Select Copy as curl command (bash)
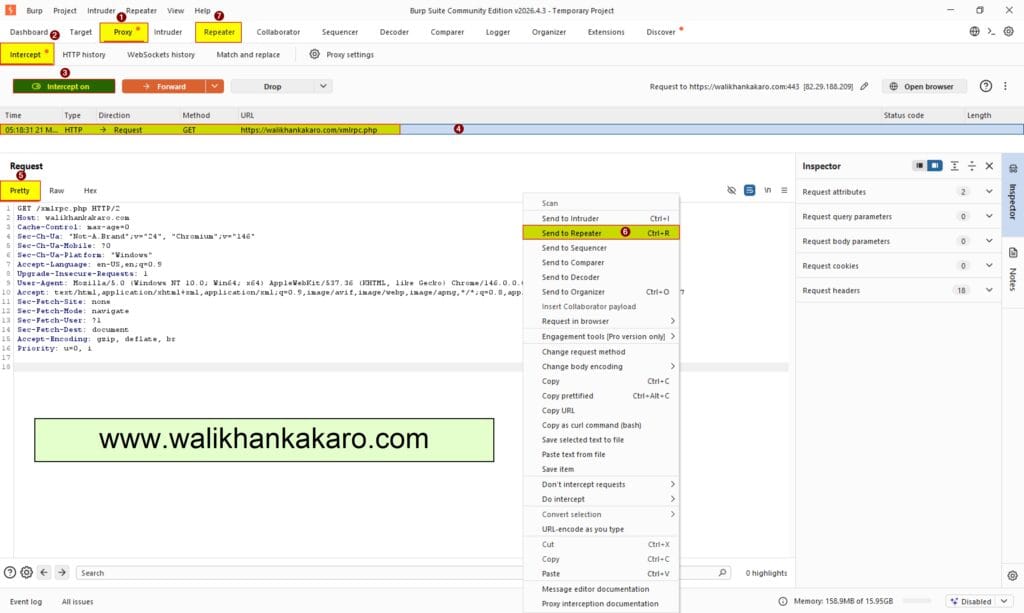Viewport: 1024px width, 613px height. coord(601,425)
